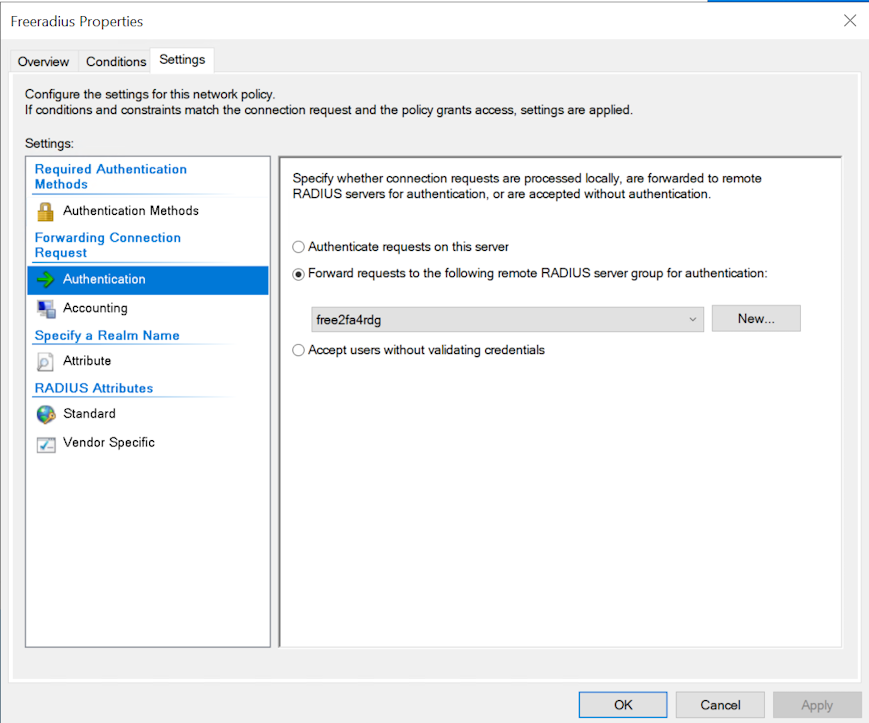Click the Accounting computers icon
The width and height of the screenshot is (869, 723).
pyautogui.click(x=46, y=309)
